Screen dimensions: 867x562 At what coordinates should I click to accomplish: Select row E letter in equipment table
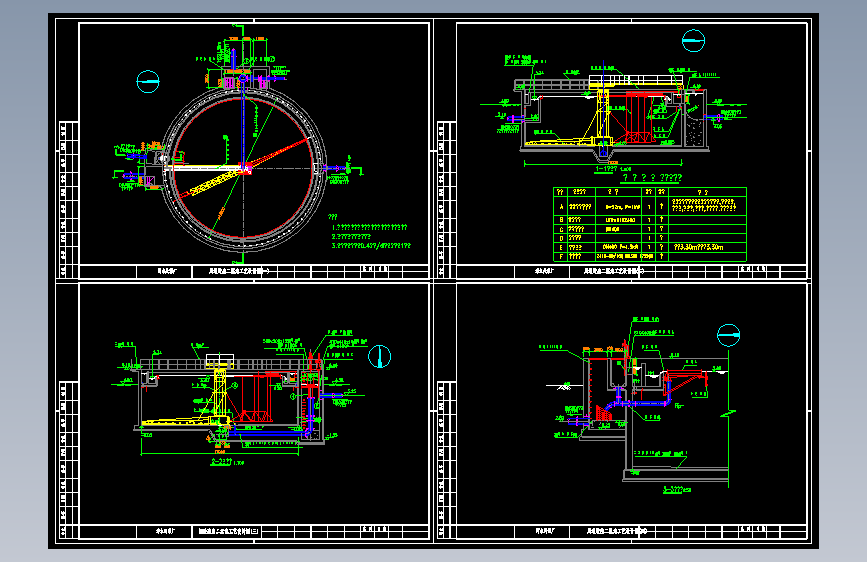[x=561, y=247]
